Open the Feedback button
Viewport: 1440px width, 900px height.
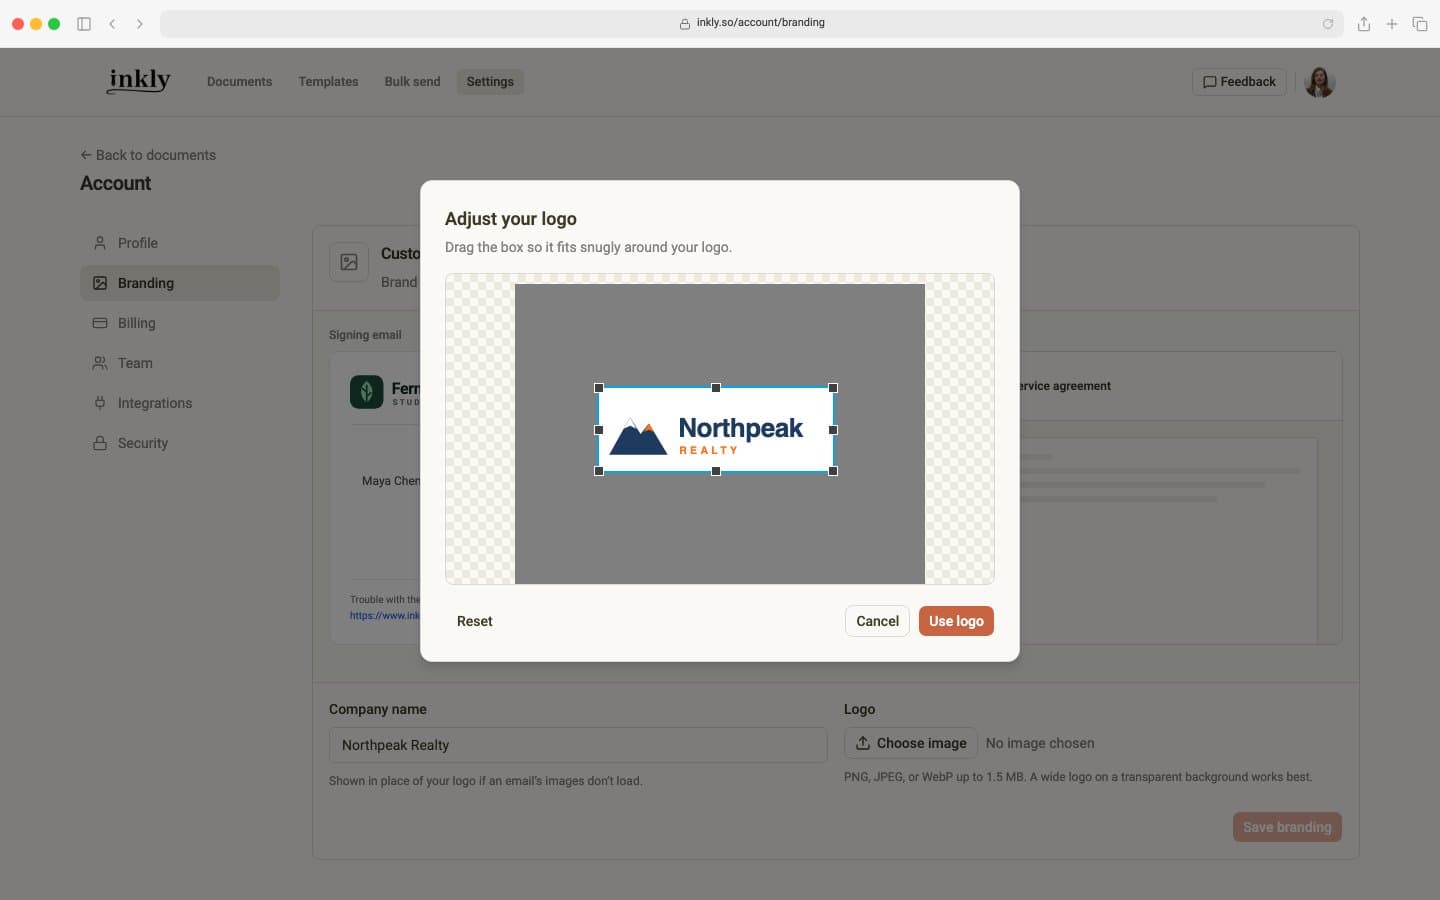(1239, 82)
